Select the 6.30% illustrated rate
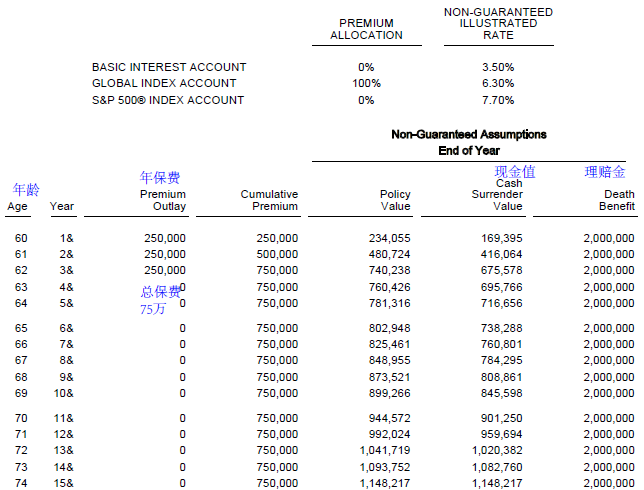 498,83
